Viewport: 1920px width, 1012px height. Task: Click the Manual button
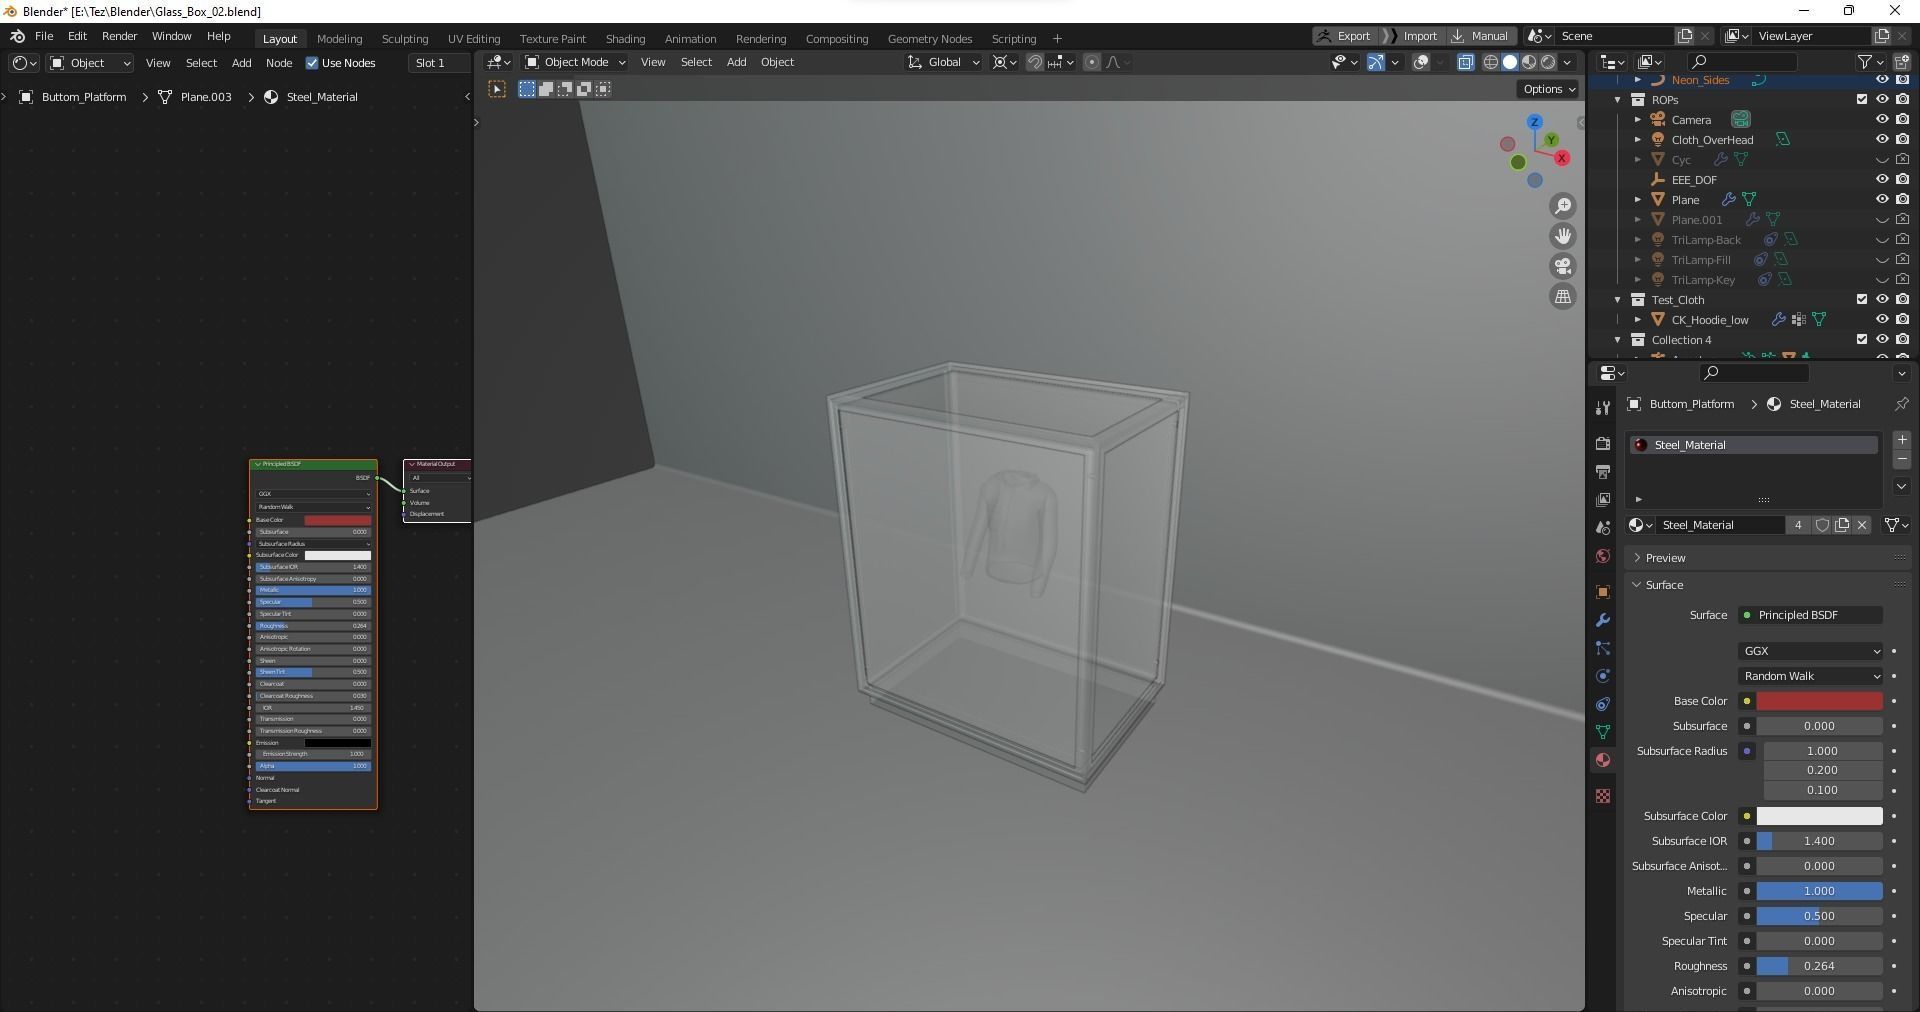(x=1482, y=36)
